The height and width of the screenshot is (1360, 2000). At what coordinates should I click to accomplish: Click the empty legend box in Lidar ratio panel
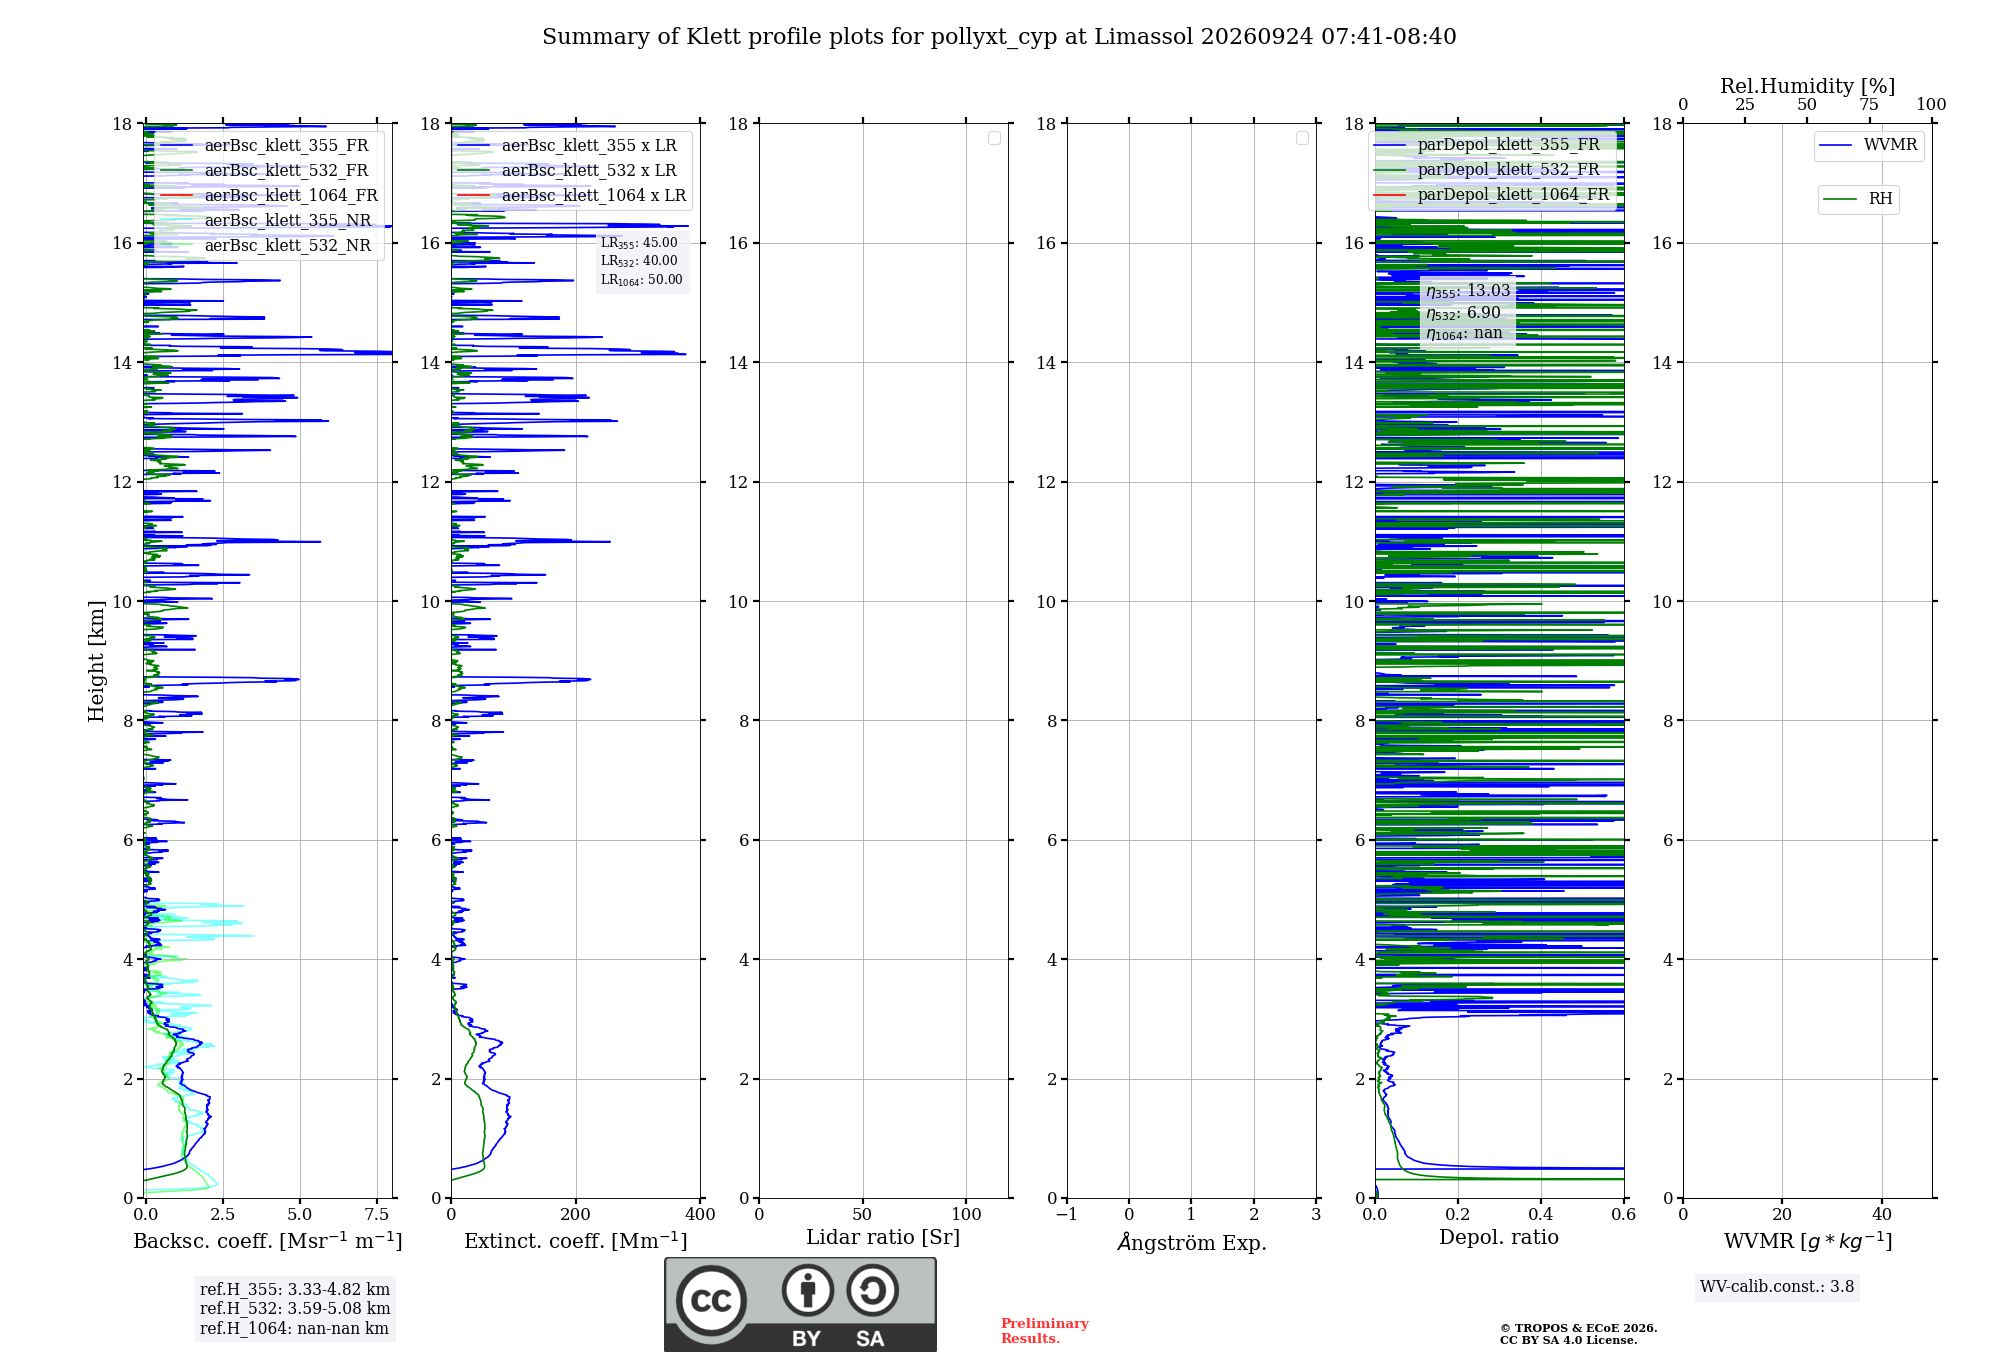(994, 138)
